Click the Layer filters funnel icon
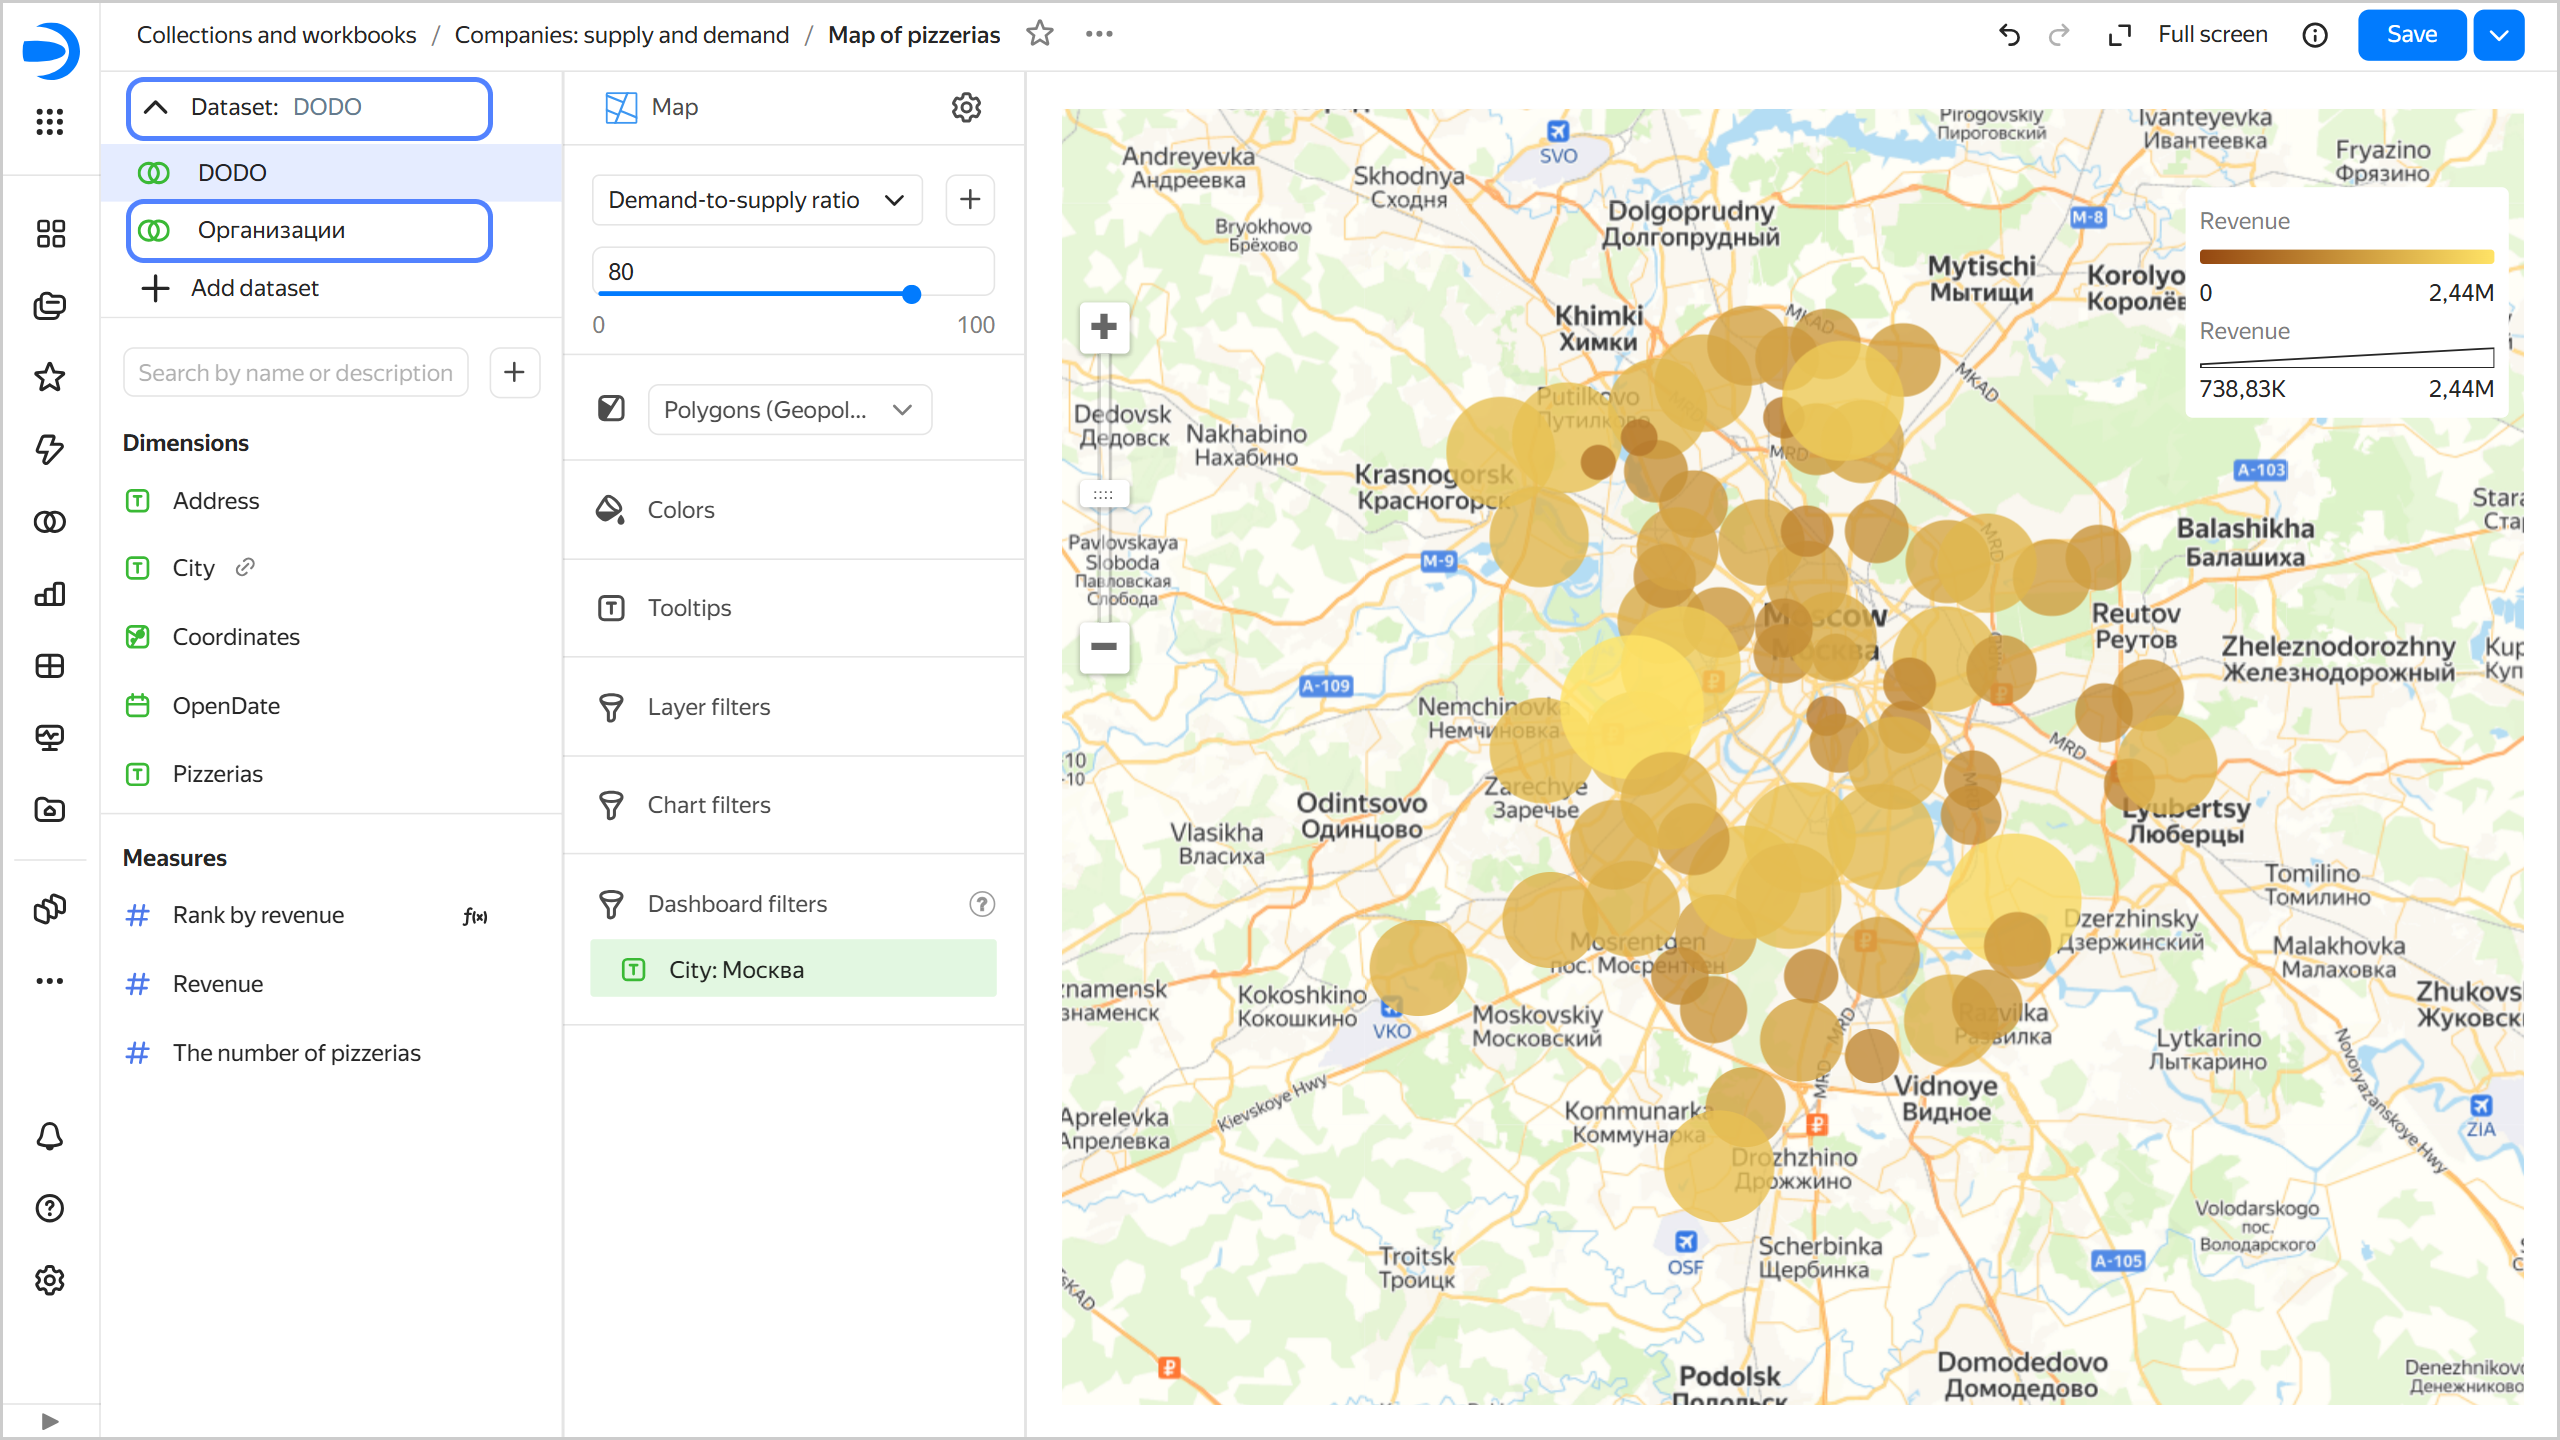 tap(611, 706)
